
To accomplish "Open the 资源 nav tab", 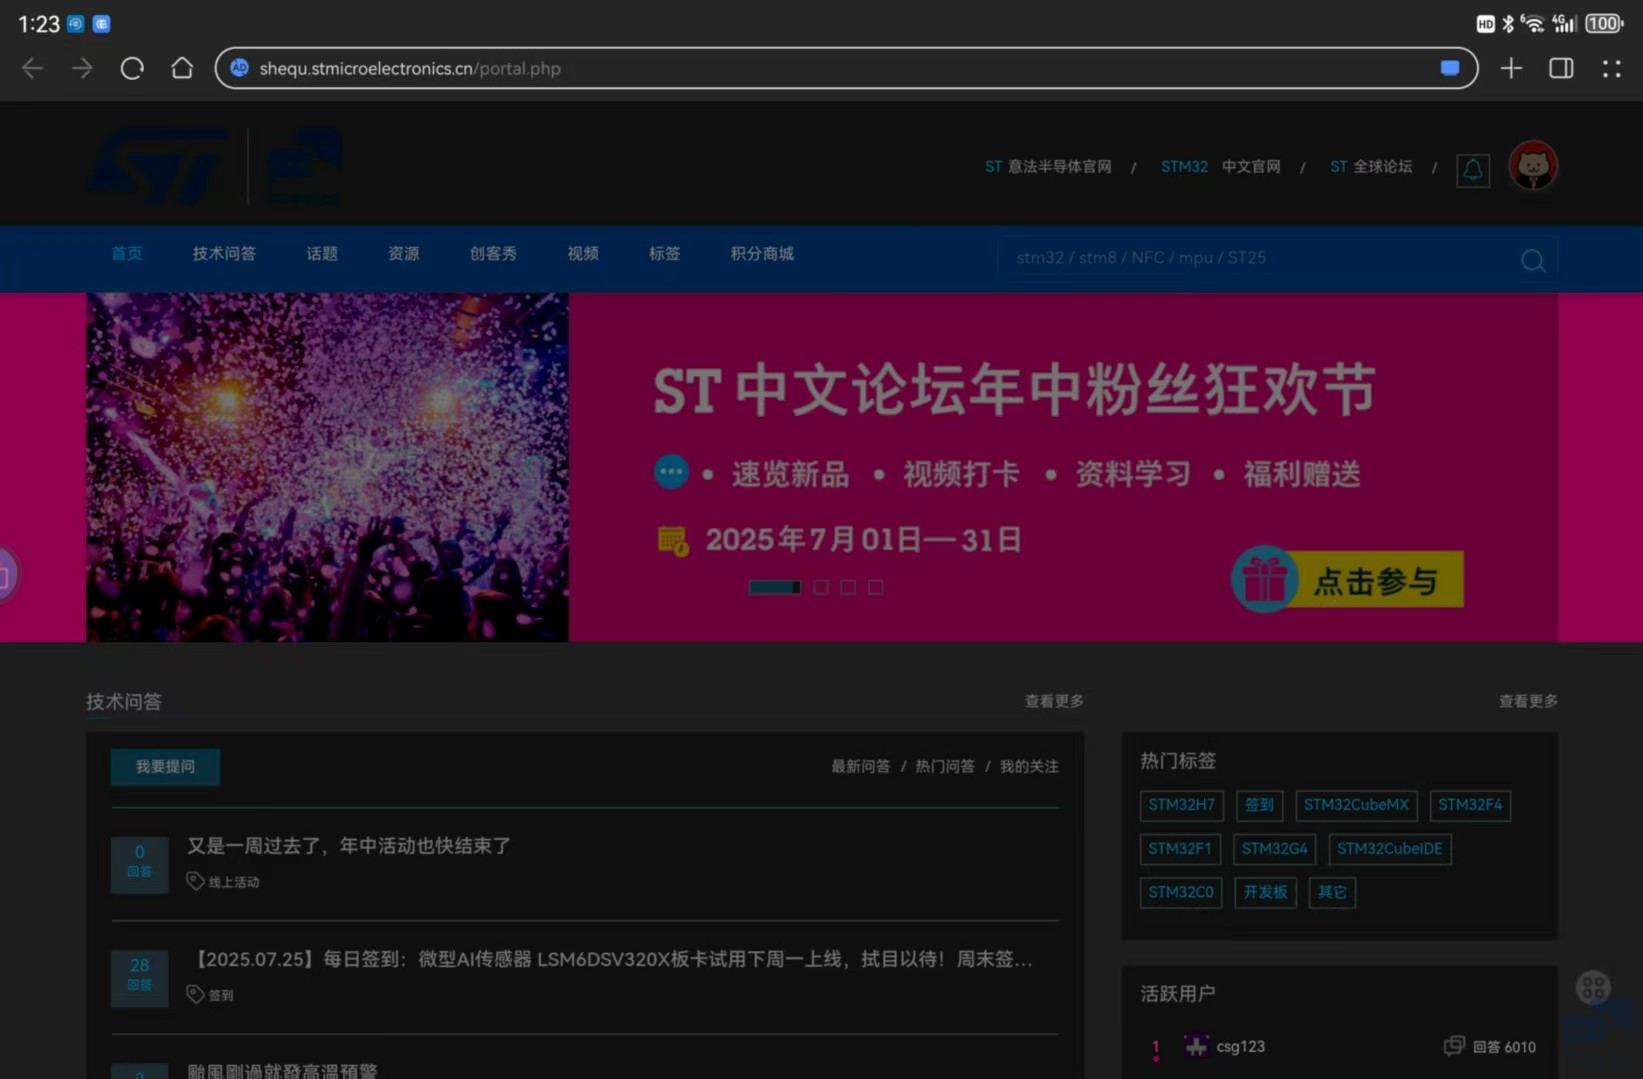I will (404, 254).
